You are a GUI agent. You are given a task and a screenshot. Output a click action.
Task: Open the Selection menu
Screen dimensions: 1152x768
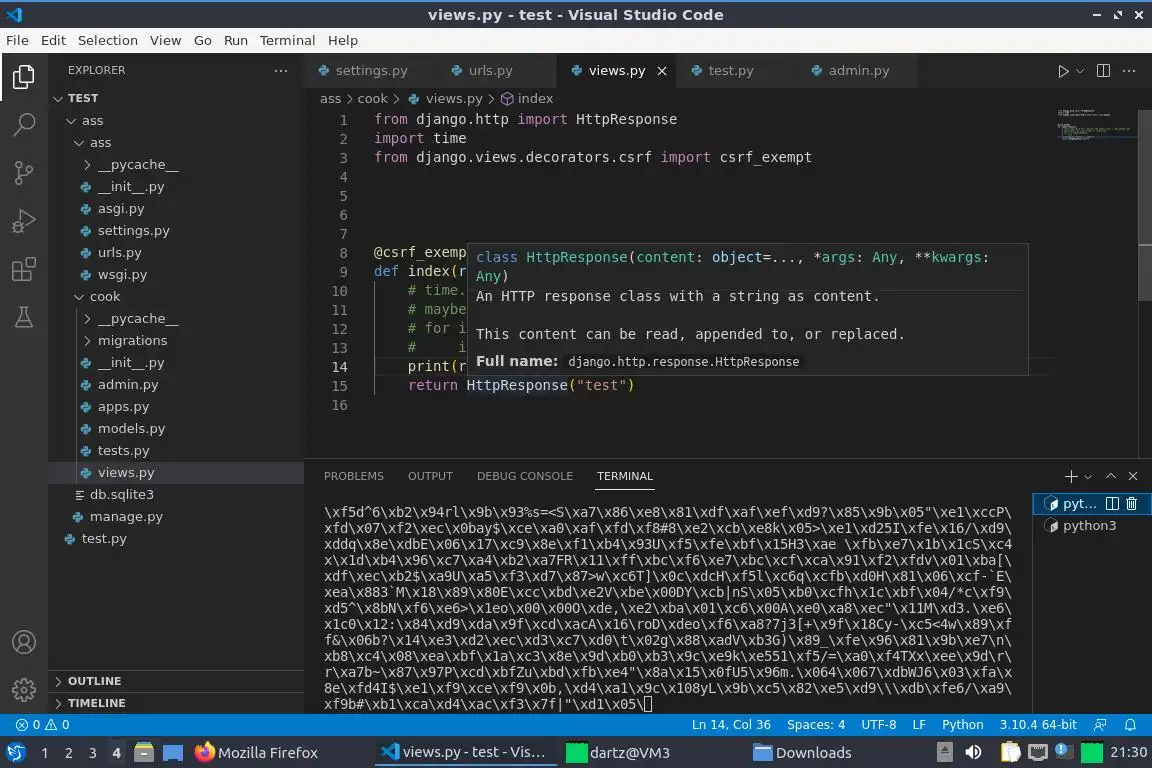(x=108, y=40)
